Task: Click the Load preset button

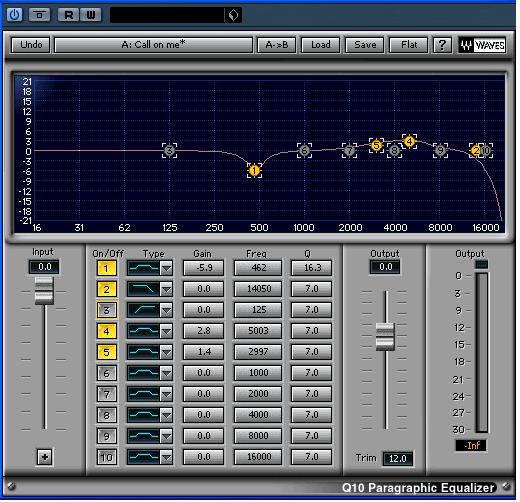Action: (320, 45)
